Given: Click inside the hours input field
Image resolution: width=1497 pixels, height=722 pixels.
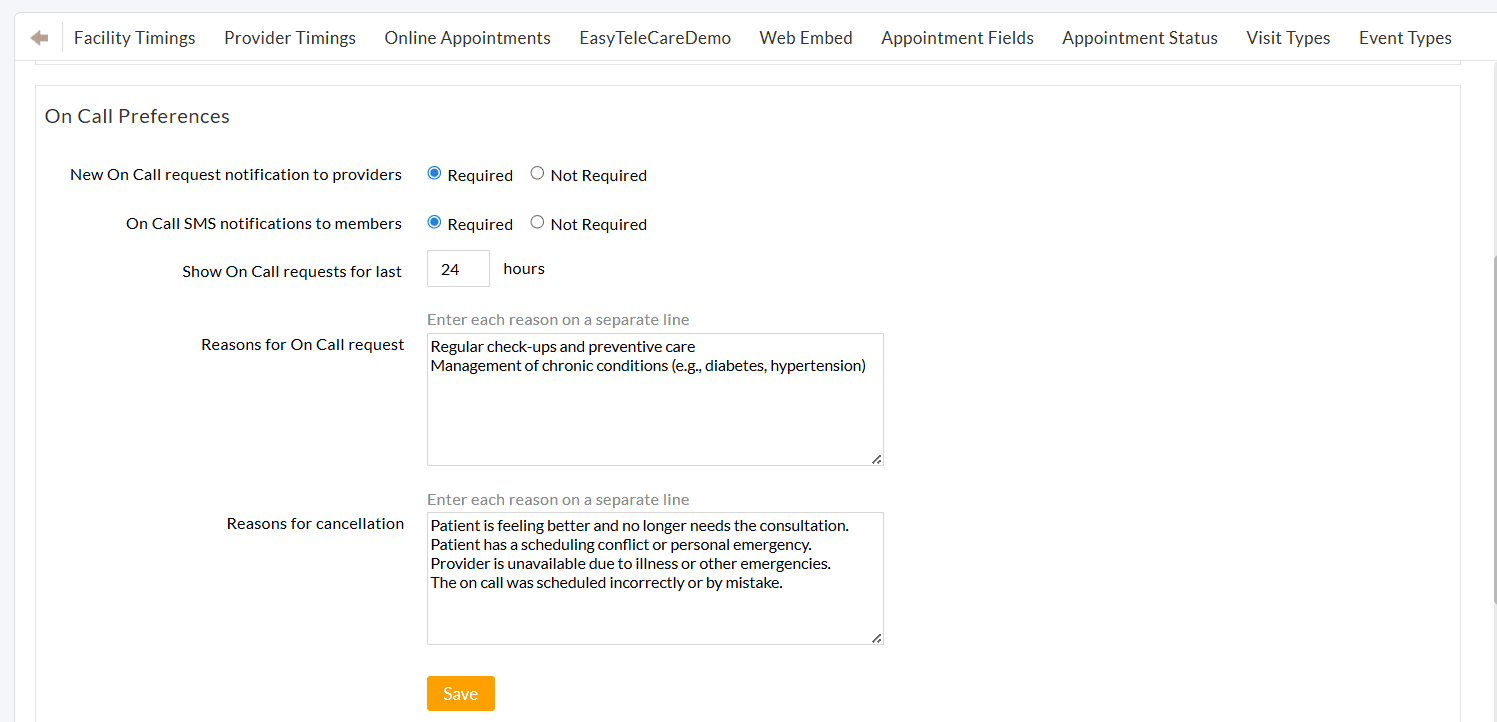Looking at the screenshot, I should click(457, 268).
